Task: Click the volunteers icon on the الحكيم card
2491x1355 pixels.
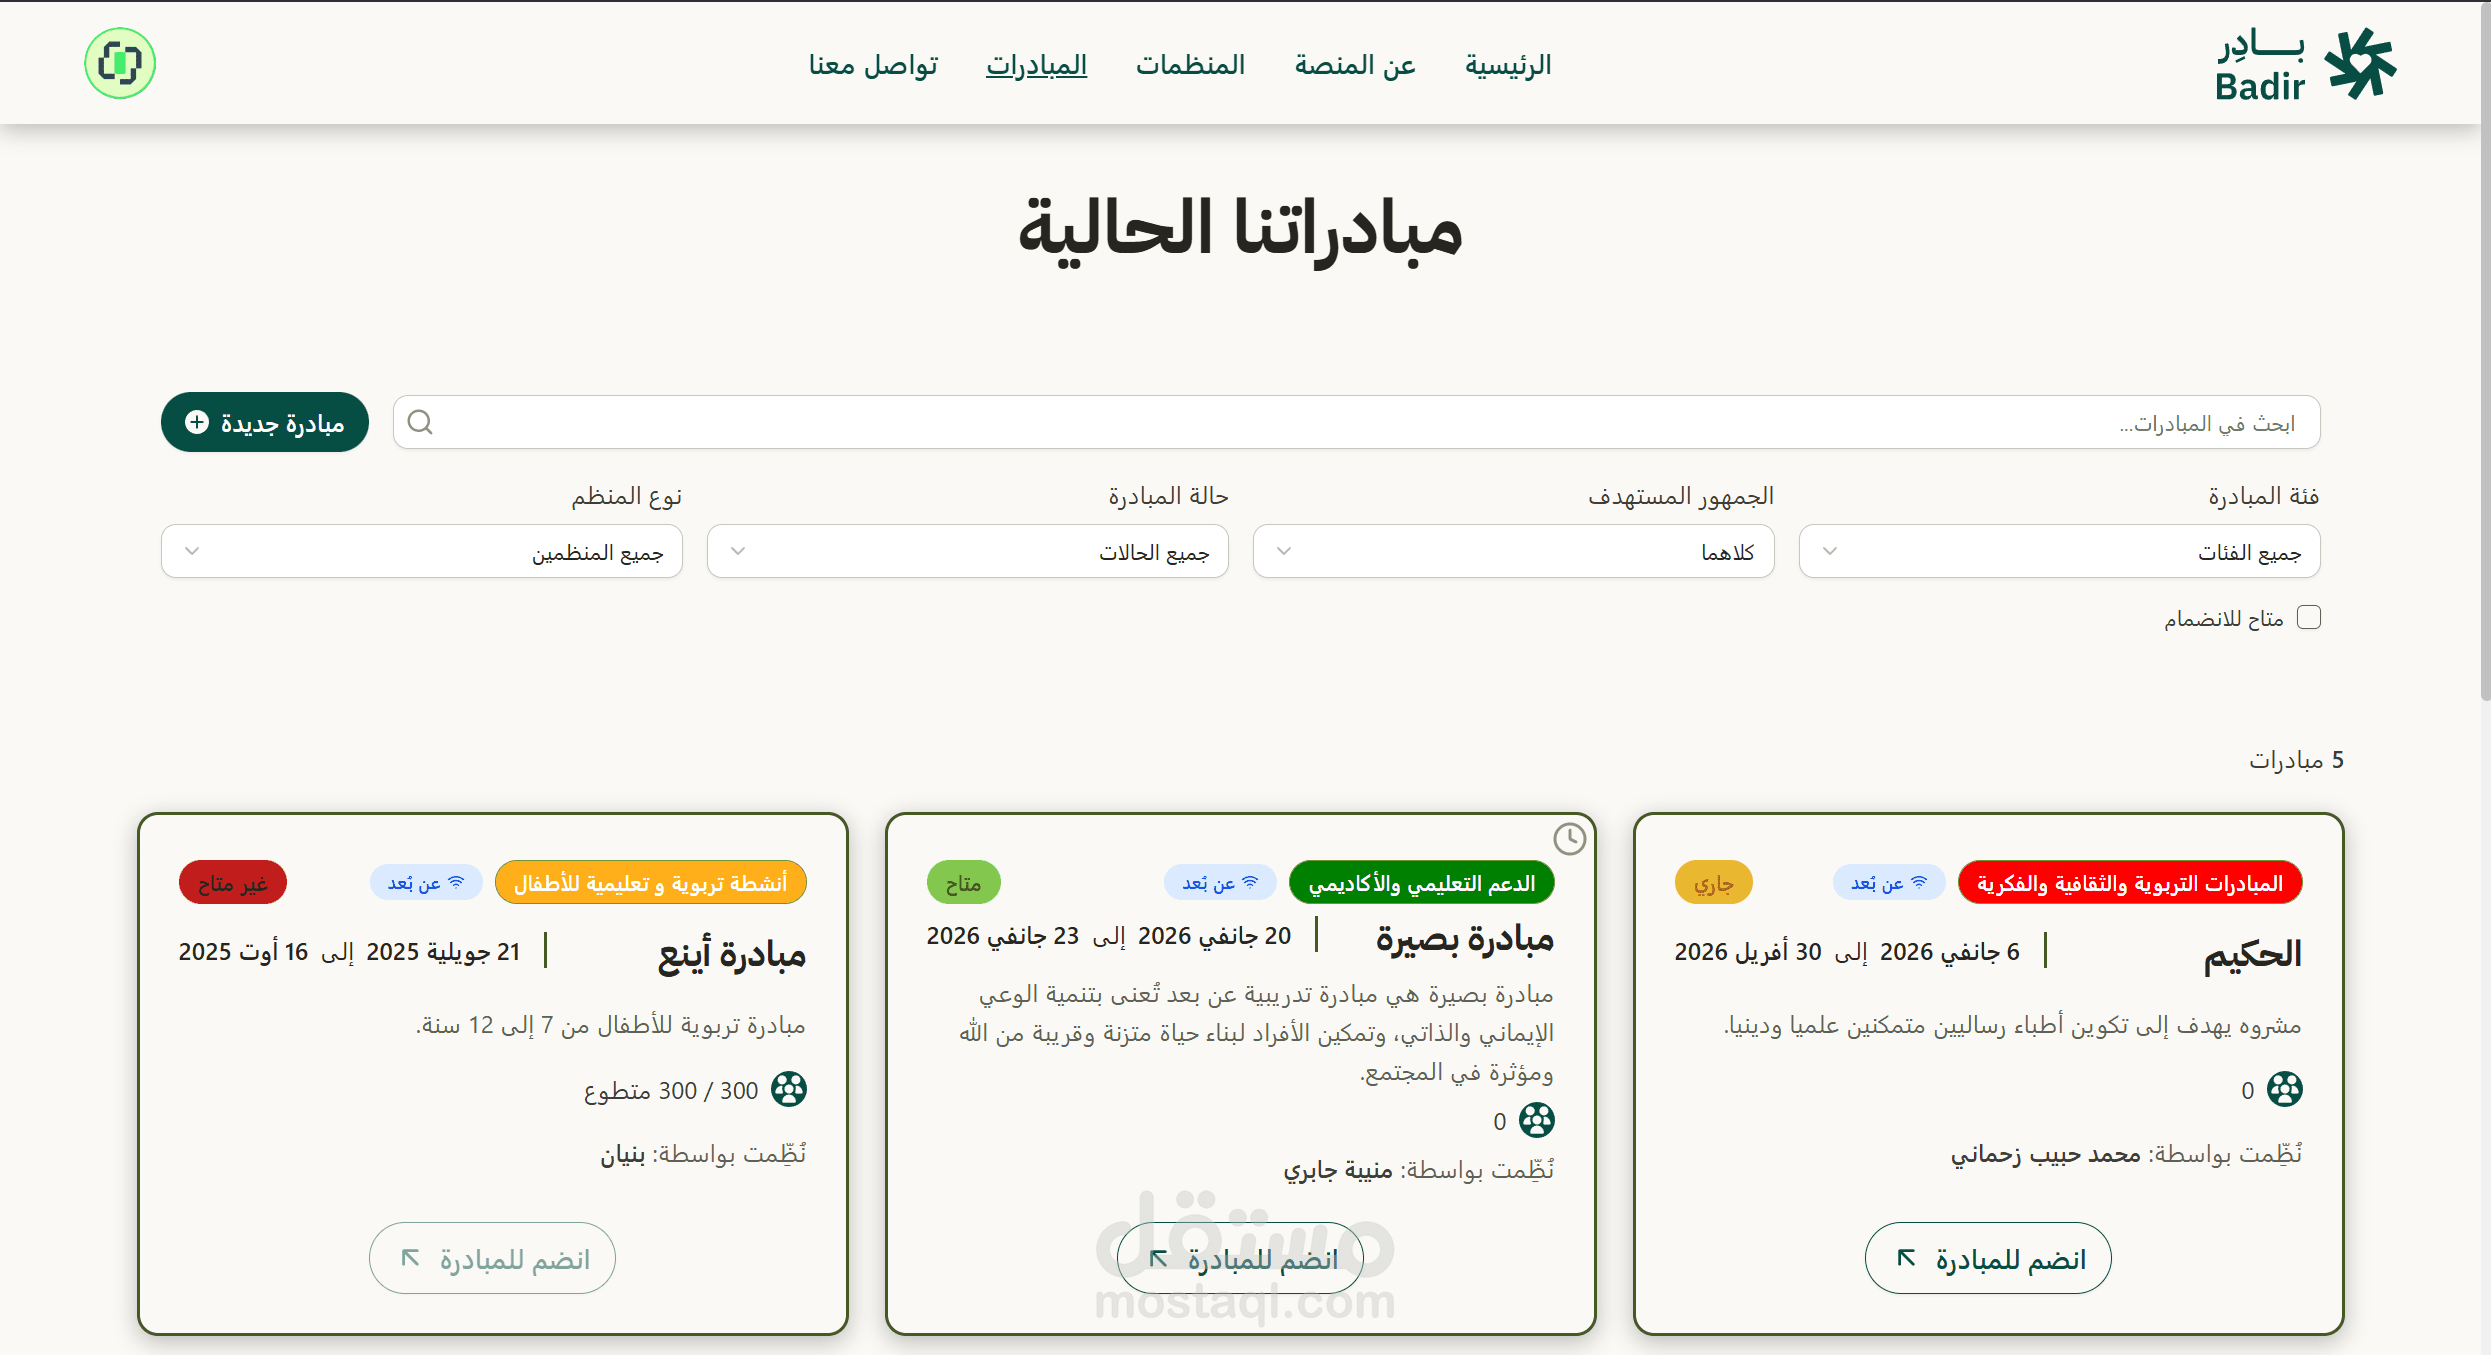Action: click(2284, 1089)
